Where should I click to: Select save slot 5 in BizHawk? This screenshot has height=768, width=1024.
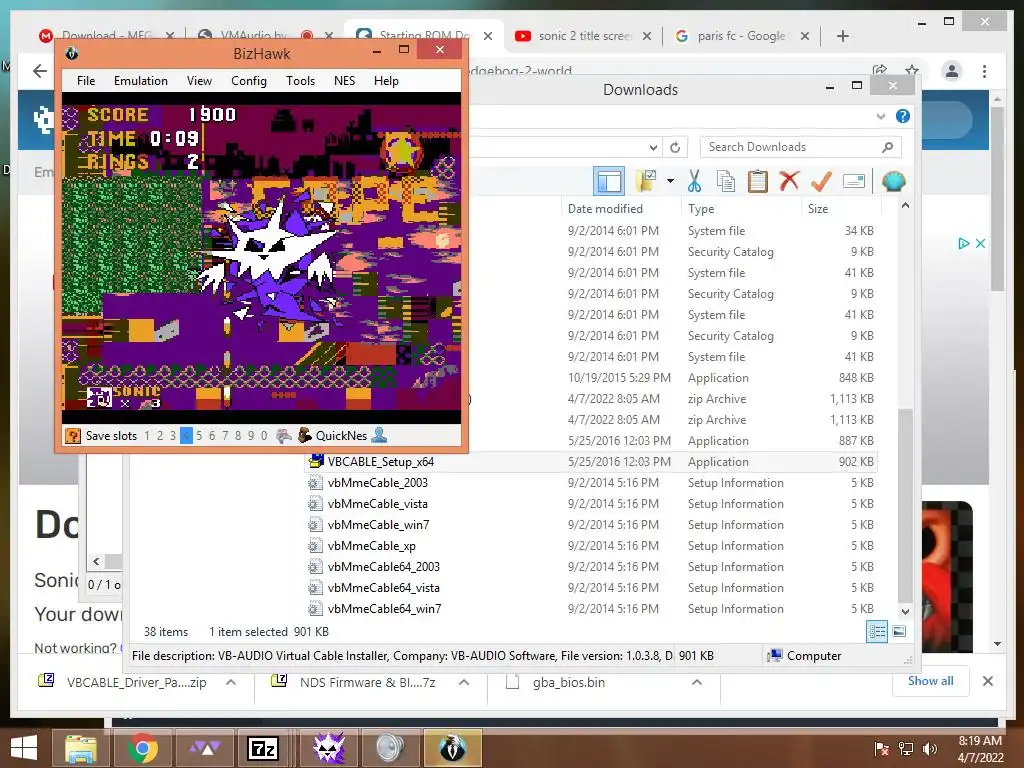pos(199,436)
